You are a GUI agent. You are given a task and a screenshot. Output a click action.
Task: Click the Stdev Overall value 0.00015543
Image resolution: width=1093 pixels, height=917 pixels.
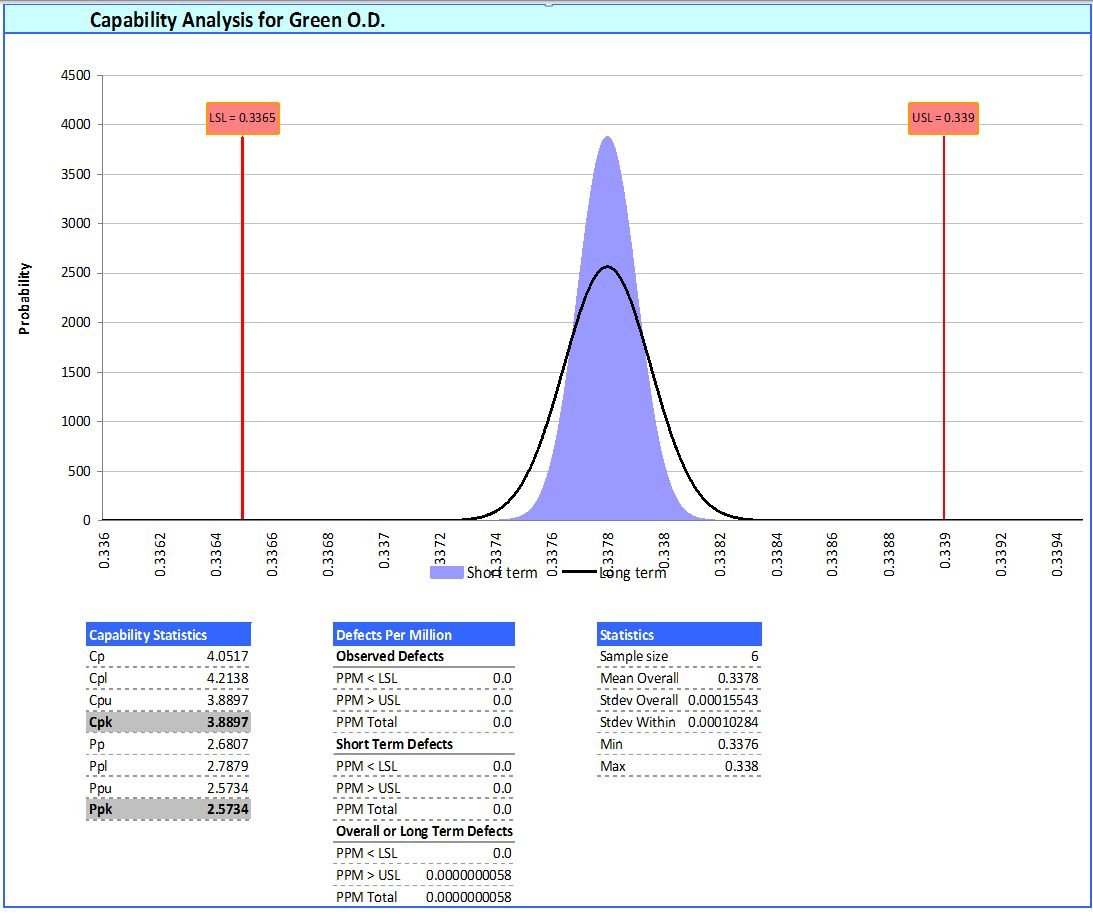point(723,700)
